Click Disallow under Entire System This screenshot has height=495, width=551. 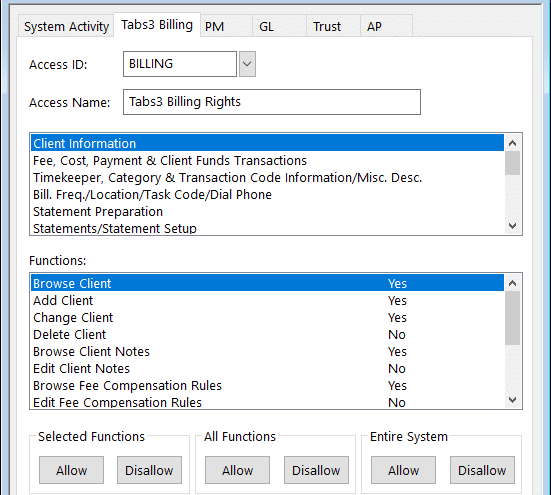[482, 470]
